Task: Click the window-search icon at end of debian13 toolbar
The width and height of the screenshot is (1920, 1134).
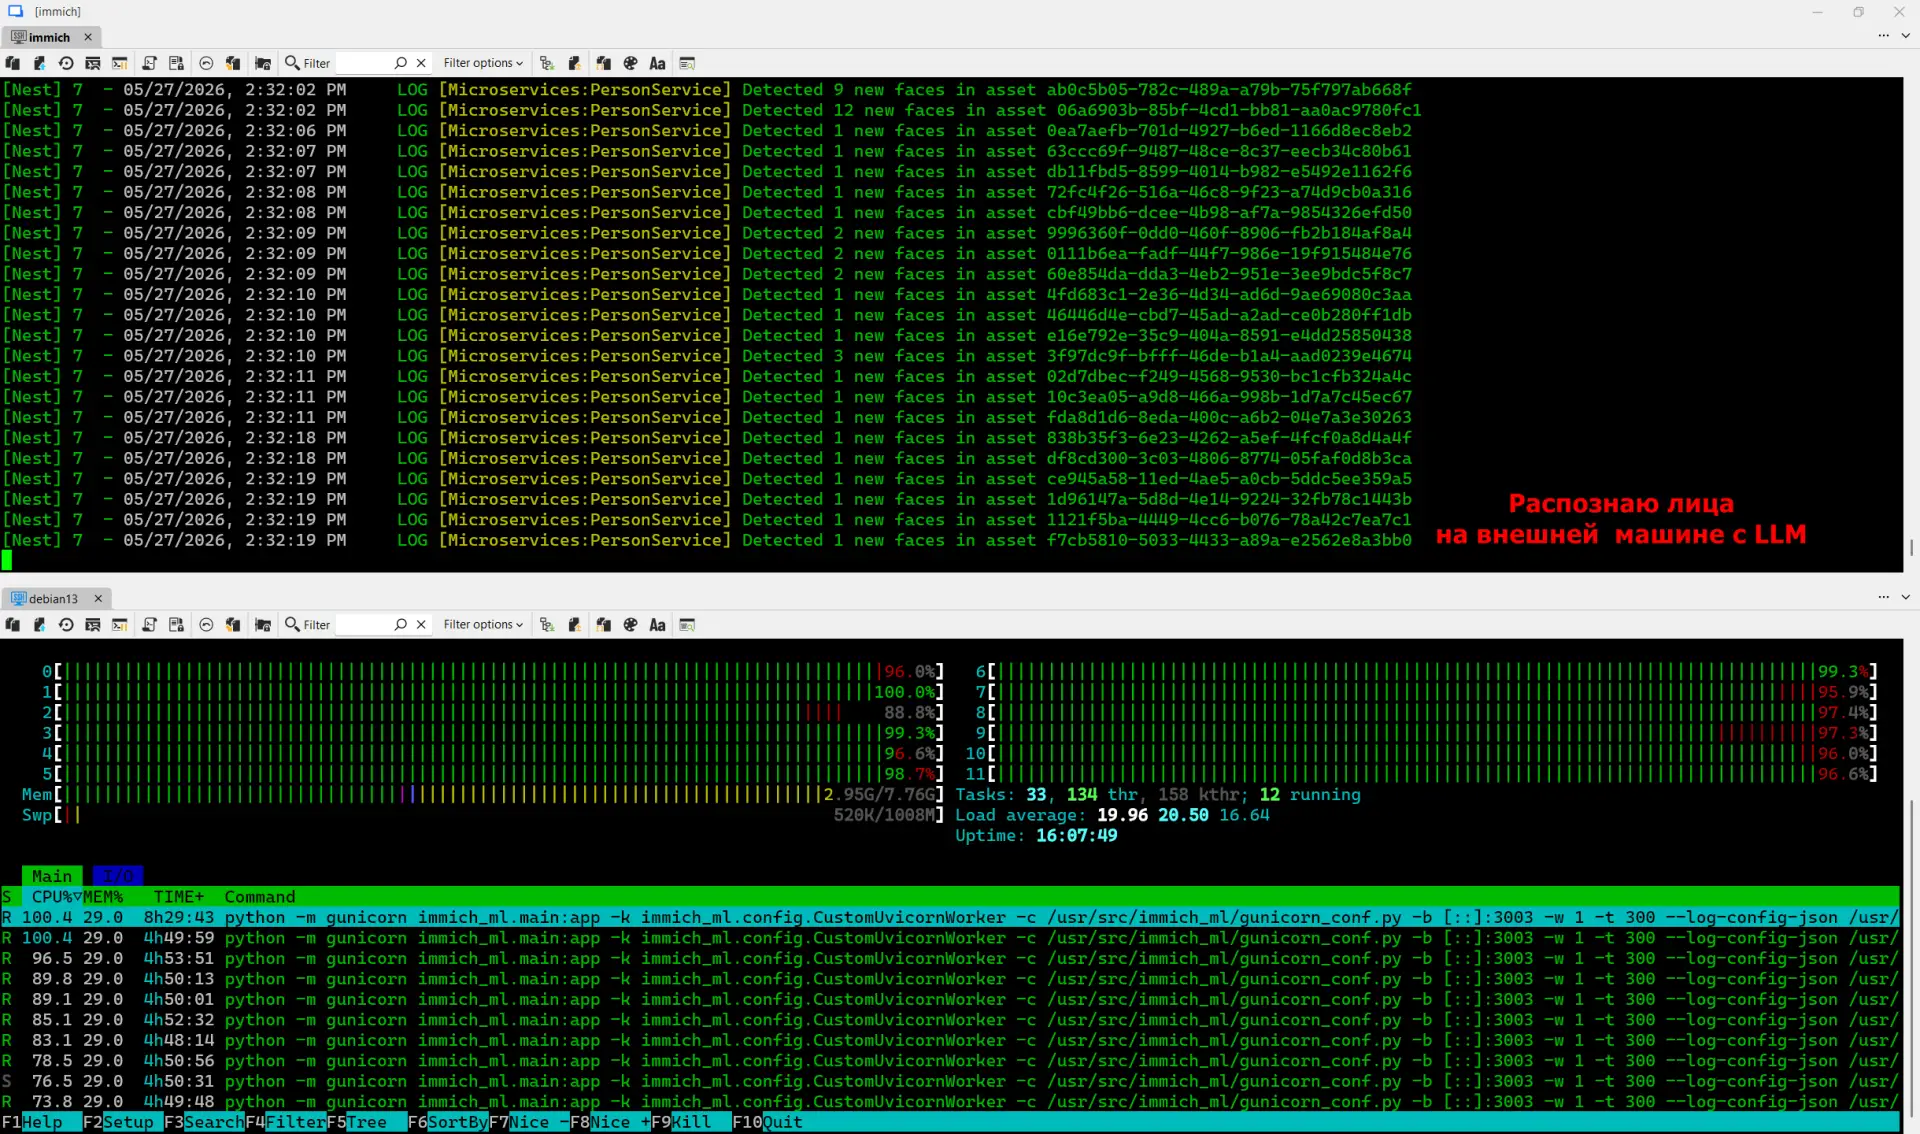Action: coord(687,625)
